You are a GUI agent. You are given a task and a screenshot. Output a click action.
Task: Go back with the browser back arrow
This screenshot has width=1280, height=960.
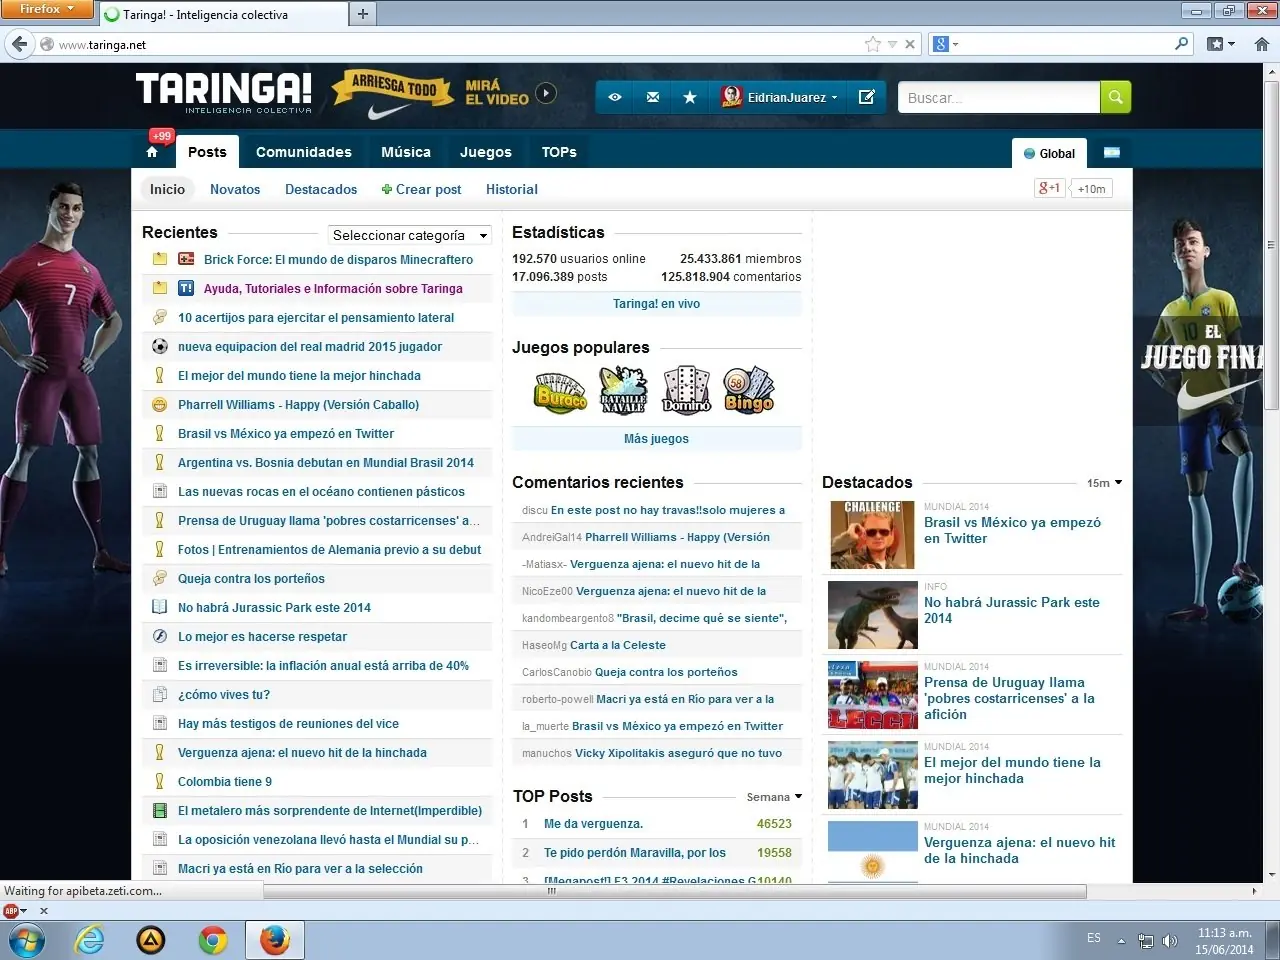click(20, 44)
